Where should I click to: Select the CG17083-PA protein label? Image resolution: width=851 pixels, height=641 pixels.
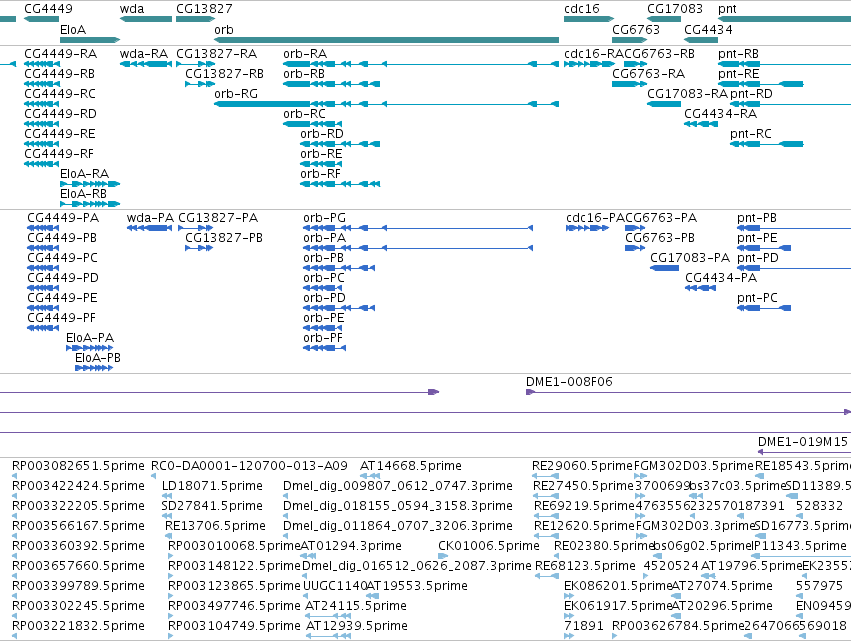(690, 258)
